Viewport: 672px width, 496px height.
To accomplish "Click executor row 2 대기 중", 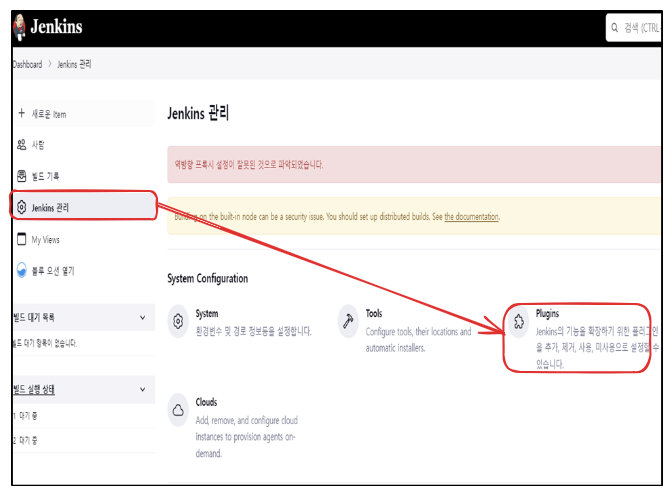I will (25, 440).
